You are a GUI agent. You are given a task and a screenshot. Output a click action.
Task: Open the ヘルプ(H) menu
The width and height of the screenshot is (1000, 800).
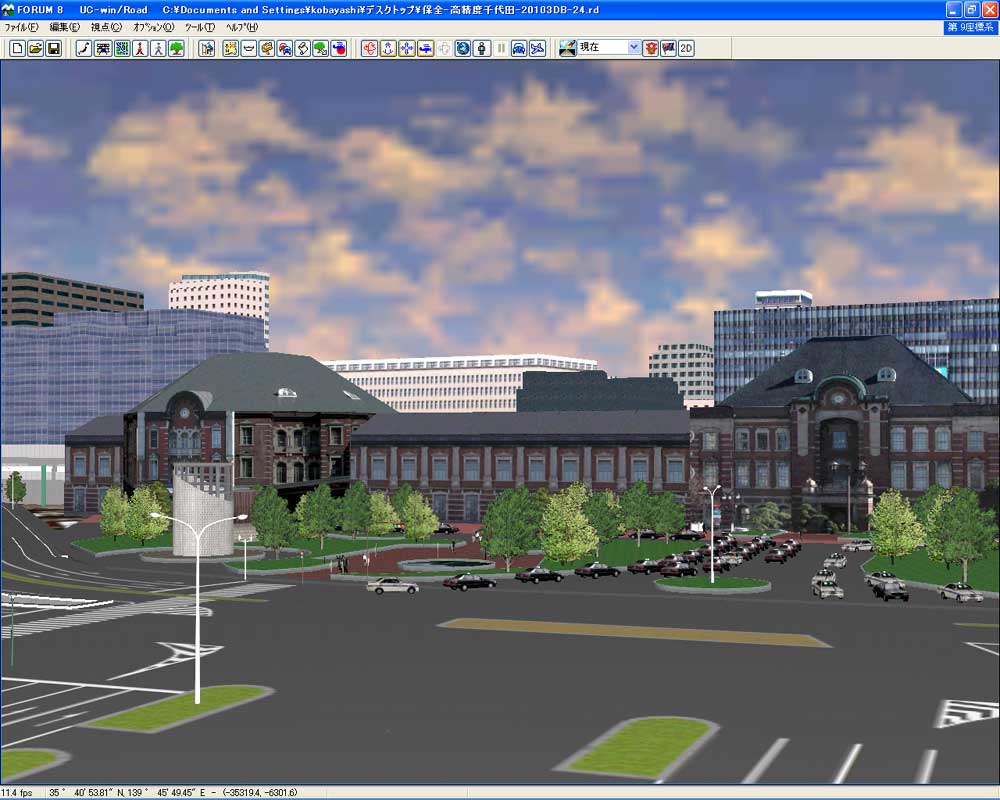click(242, 27)
